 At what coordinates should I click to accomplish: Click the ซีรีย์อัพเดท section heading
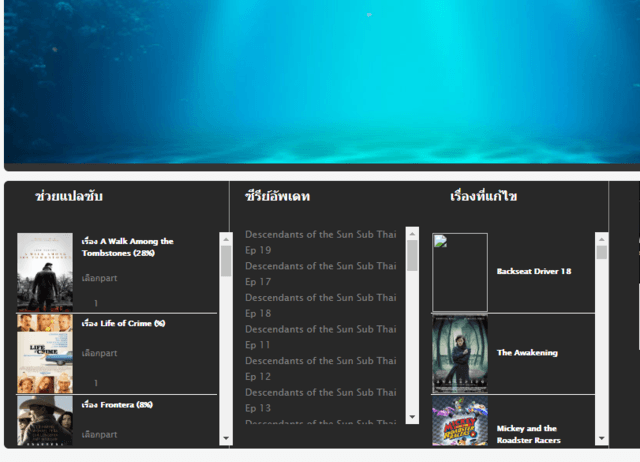click(278, 196)
